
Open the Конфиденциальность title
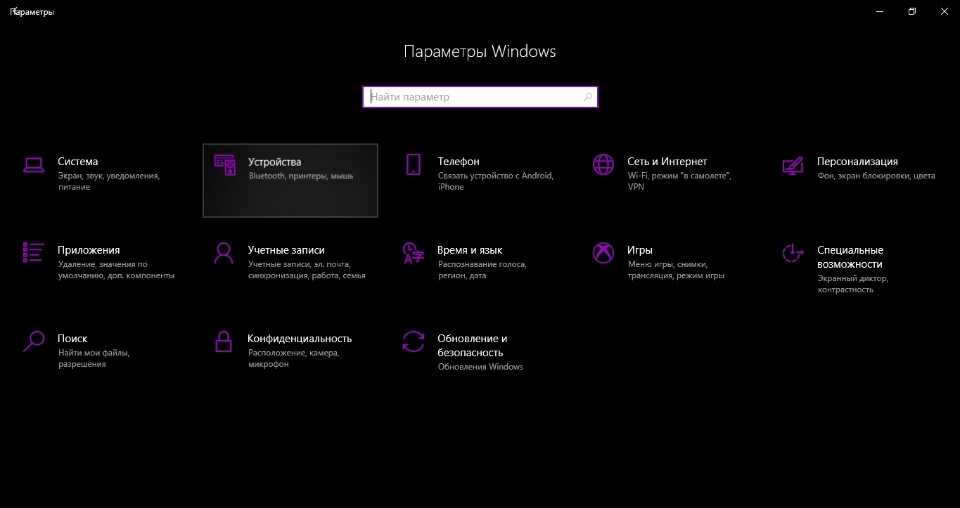tap(299, 338)
